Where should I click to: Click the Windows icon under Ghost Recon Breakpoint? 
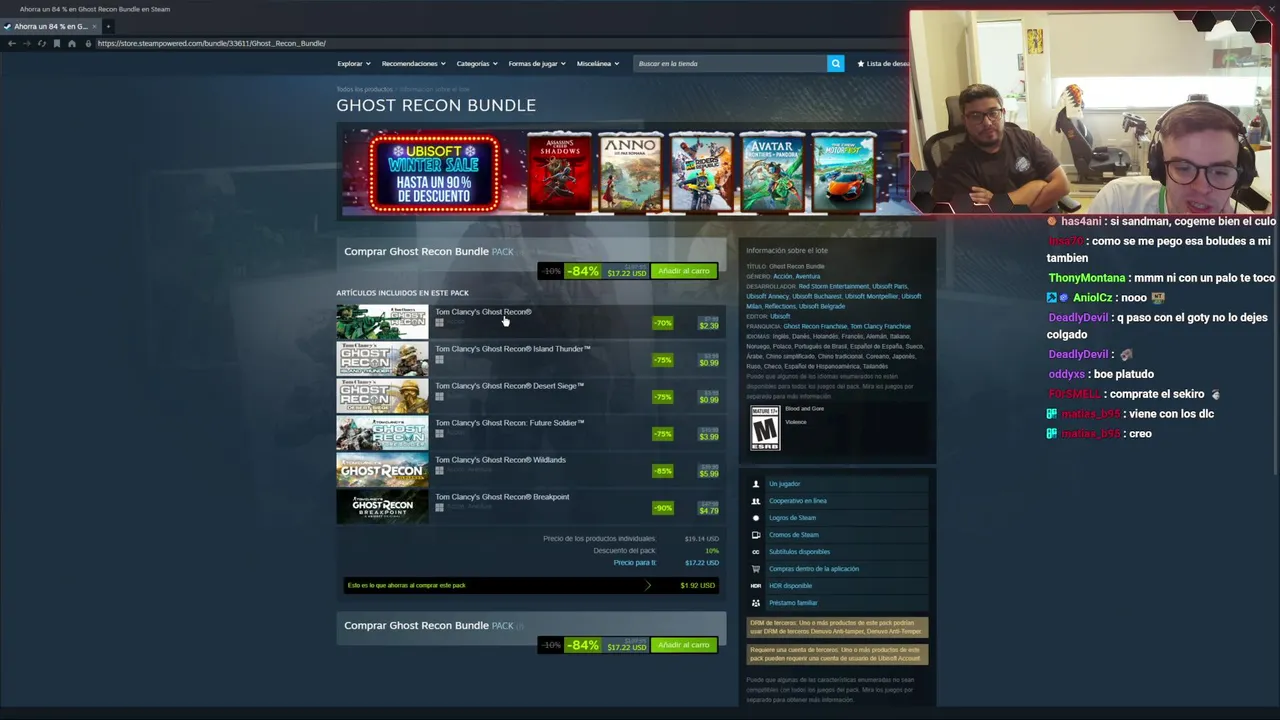(439, 508)
